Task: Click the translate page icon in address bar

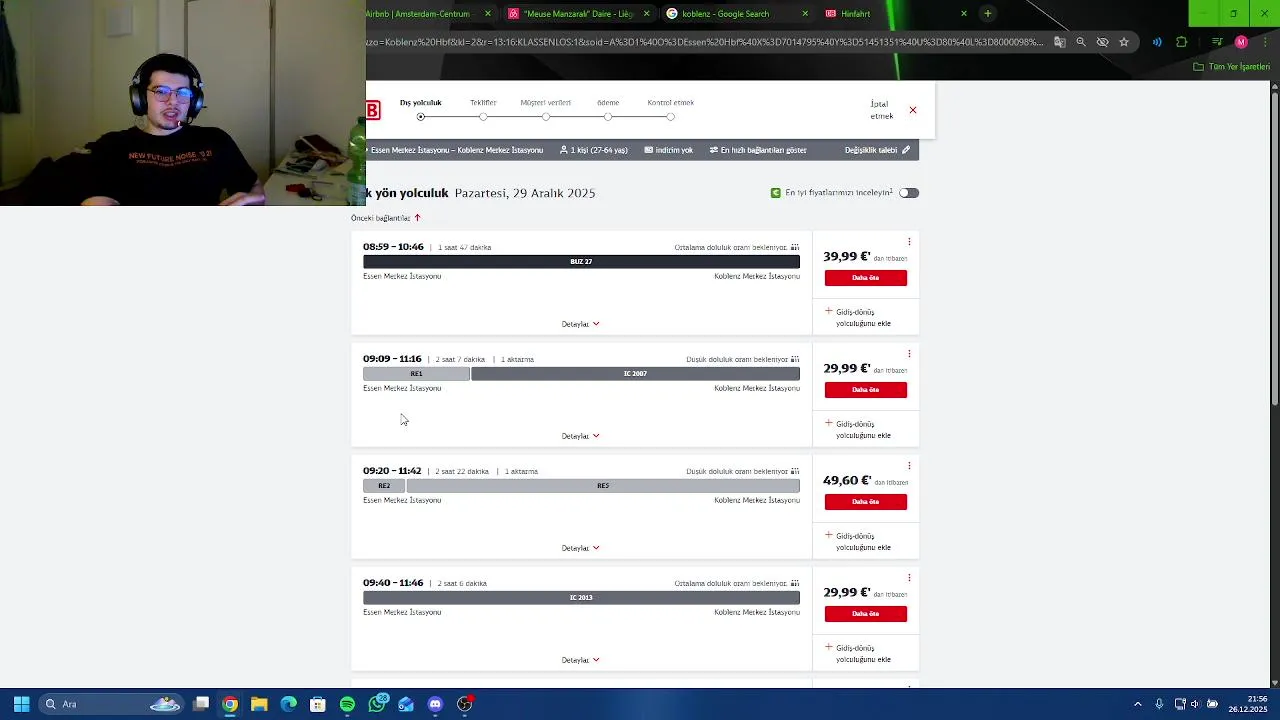Action: (x=1059, y=42)
